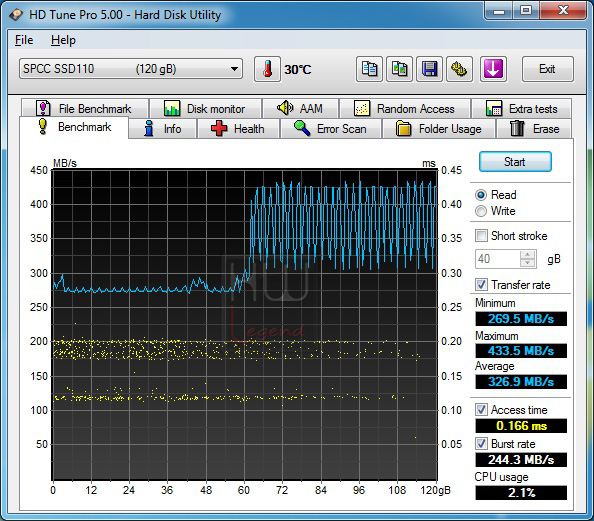Click the purple down-arrow minimize-to-tray icon
This screenshot has width=594, height=521.
click(x=493, y=69)
